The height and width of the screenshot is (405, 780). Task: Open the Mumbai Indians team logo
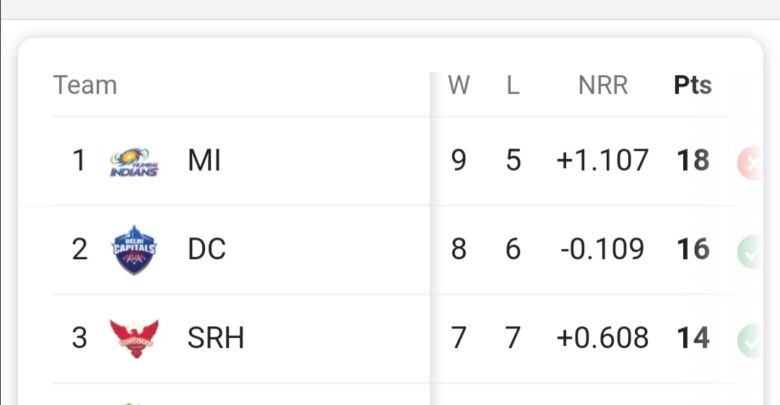[x=134, y=162]
